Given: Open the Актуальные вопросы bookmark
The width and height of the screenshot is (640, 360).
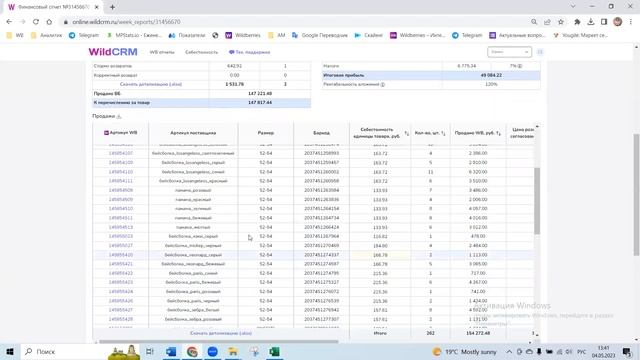Looking at the screenshot, I should (517, 35).
